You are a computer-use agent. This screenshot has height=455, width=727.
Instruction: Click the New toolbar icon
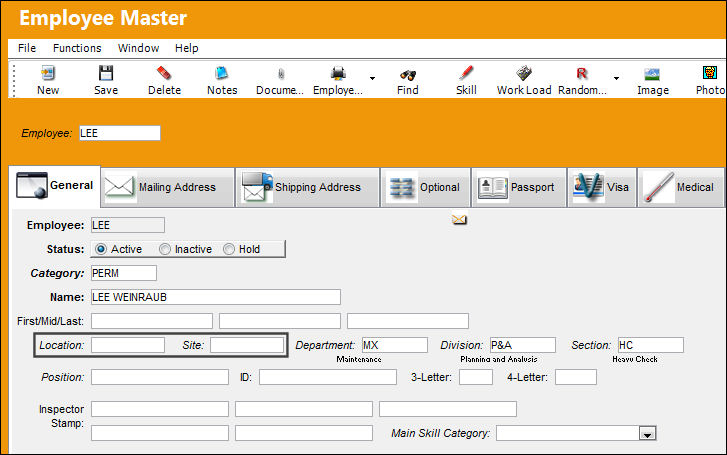pos(48,73)
